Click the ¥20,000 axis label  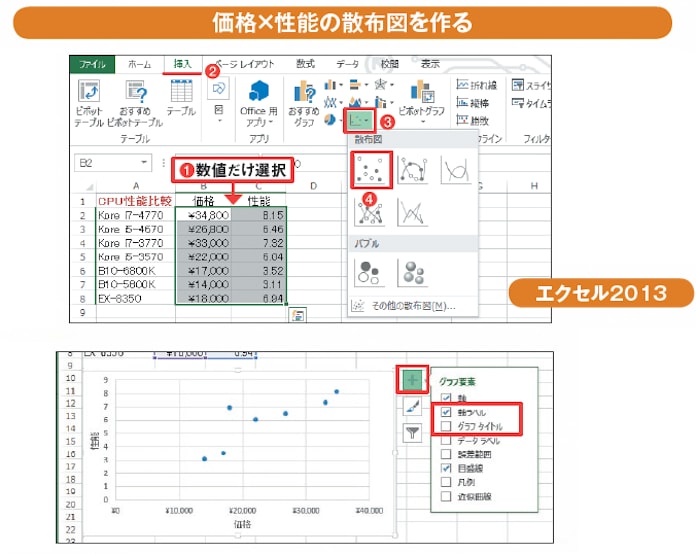[x=242, y=511]
